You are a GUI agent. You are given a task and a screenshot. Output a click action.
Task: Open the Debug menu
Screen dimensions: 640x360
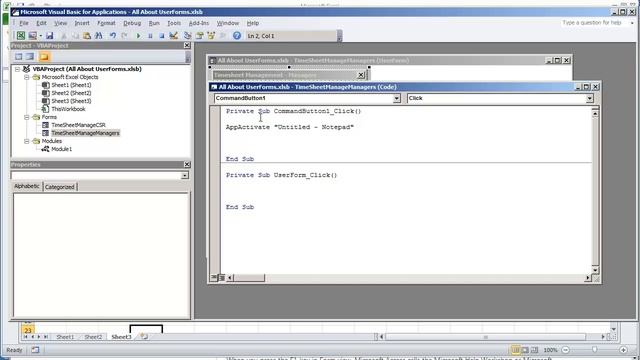coord(132,23)
